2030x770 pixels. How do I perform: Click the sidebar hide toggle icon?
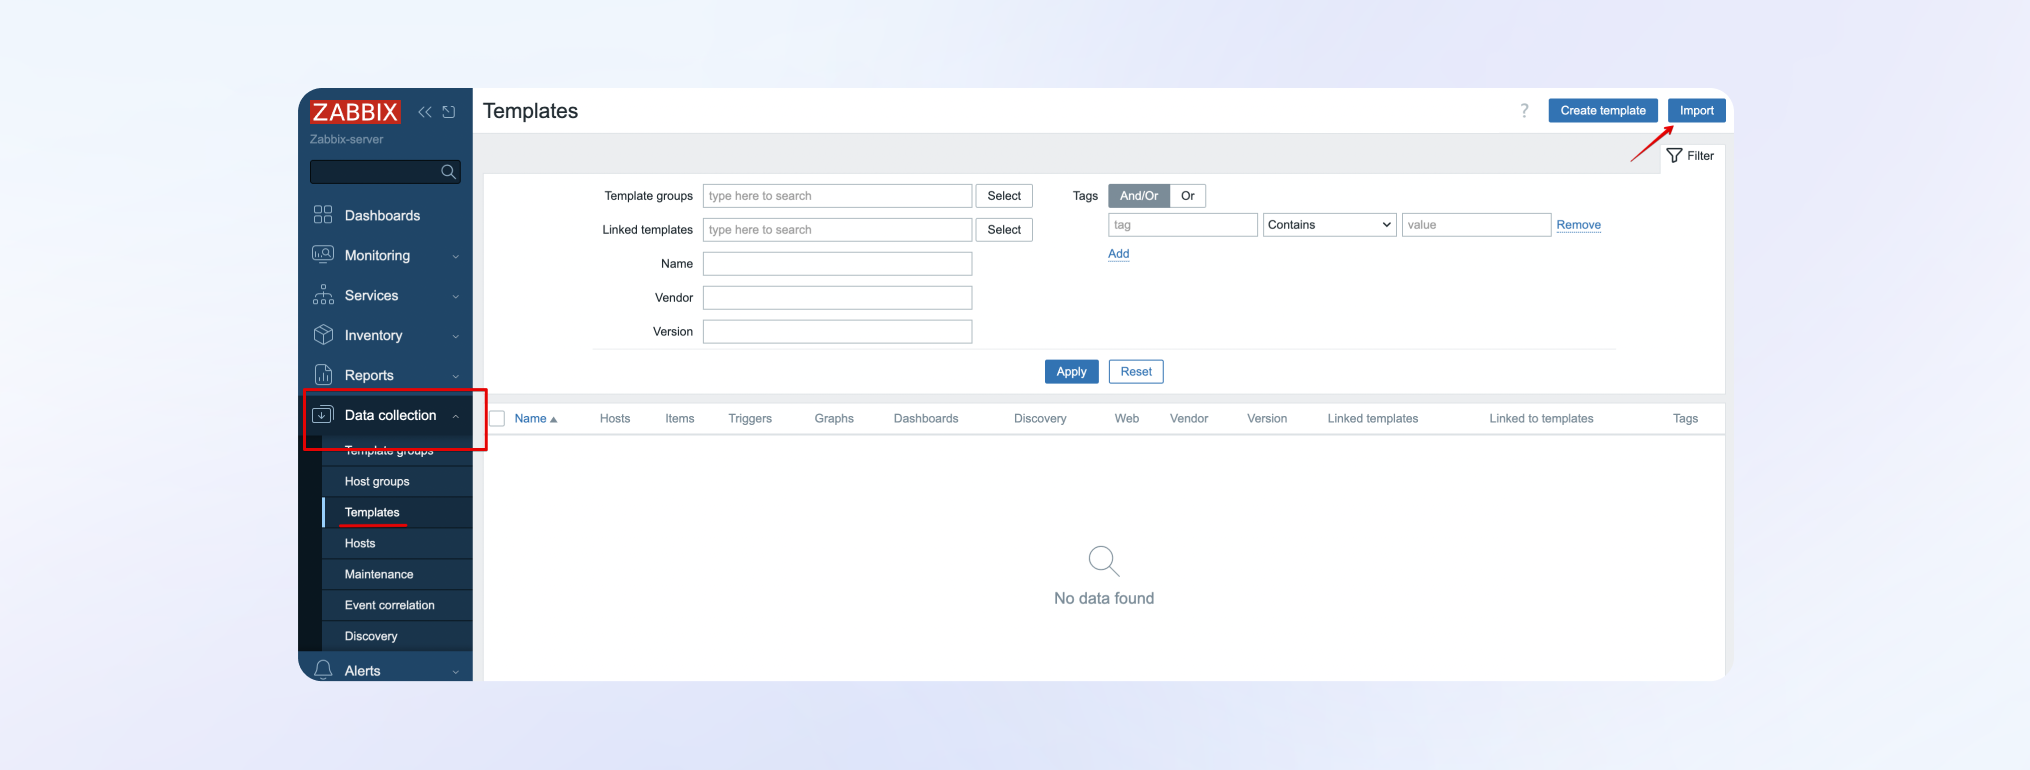tap(449, 112)
